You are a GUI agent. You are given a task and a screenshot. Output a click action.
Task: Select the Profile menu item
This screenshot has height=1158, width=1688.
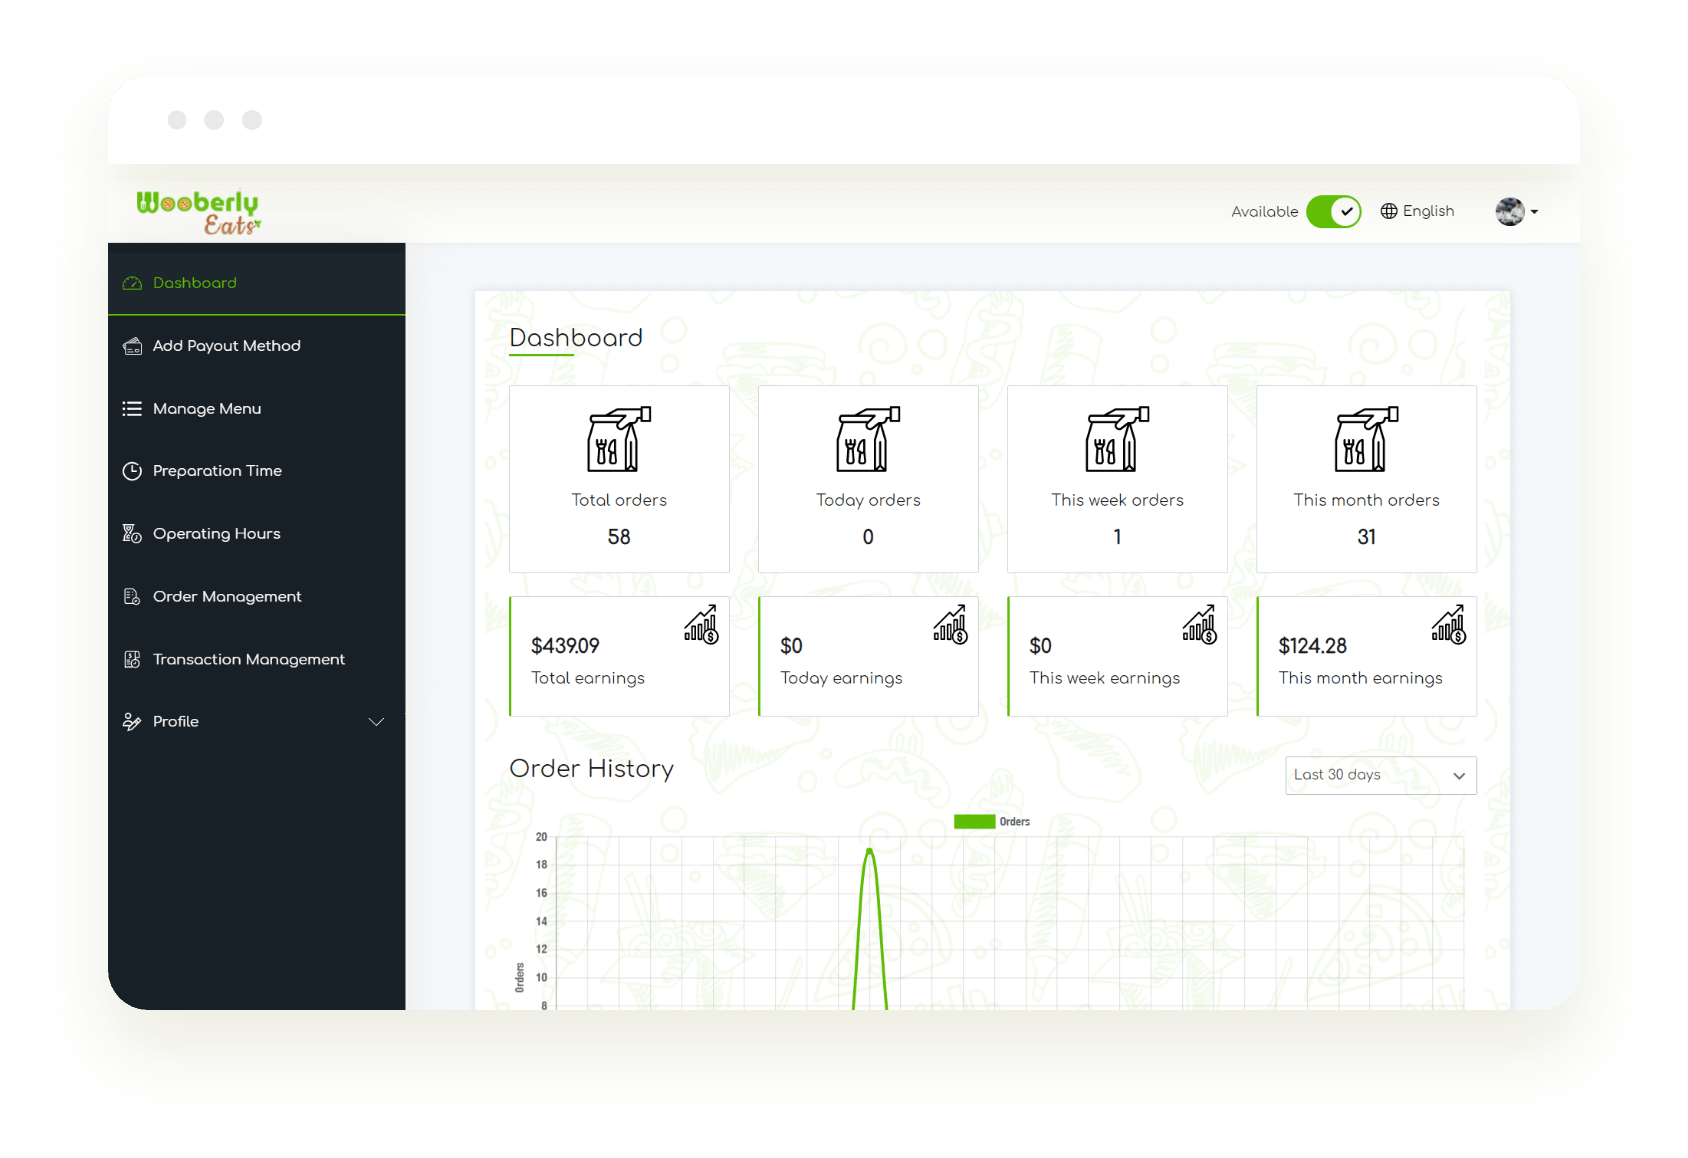coord(257,722)
